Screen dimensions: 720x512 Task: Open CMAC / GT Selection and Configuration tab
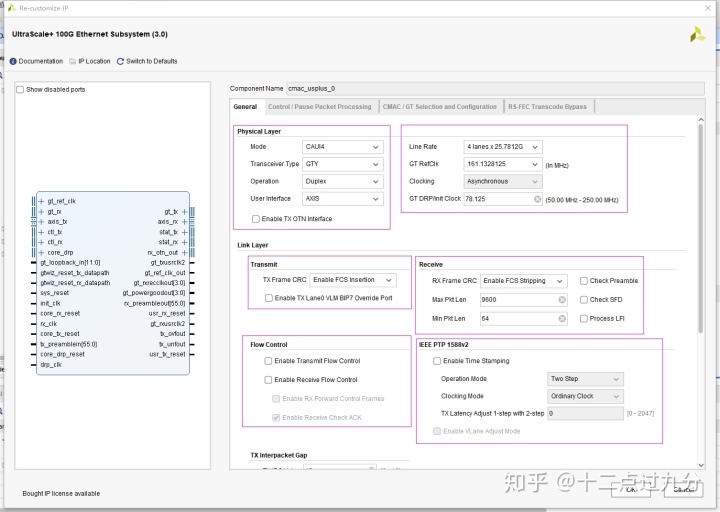coord(440,107)
